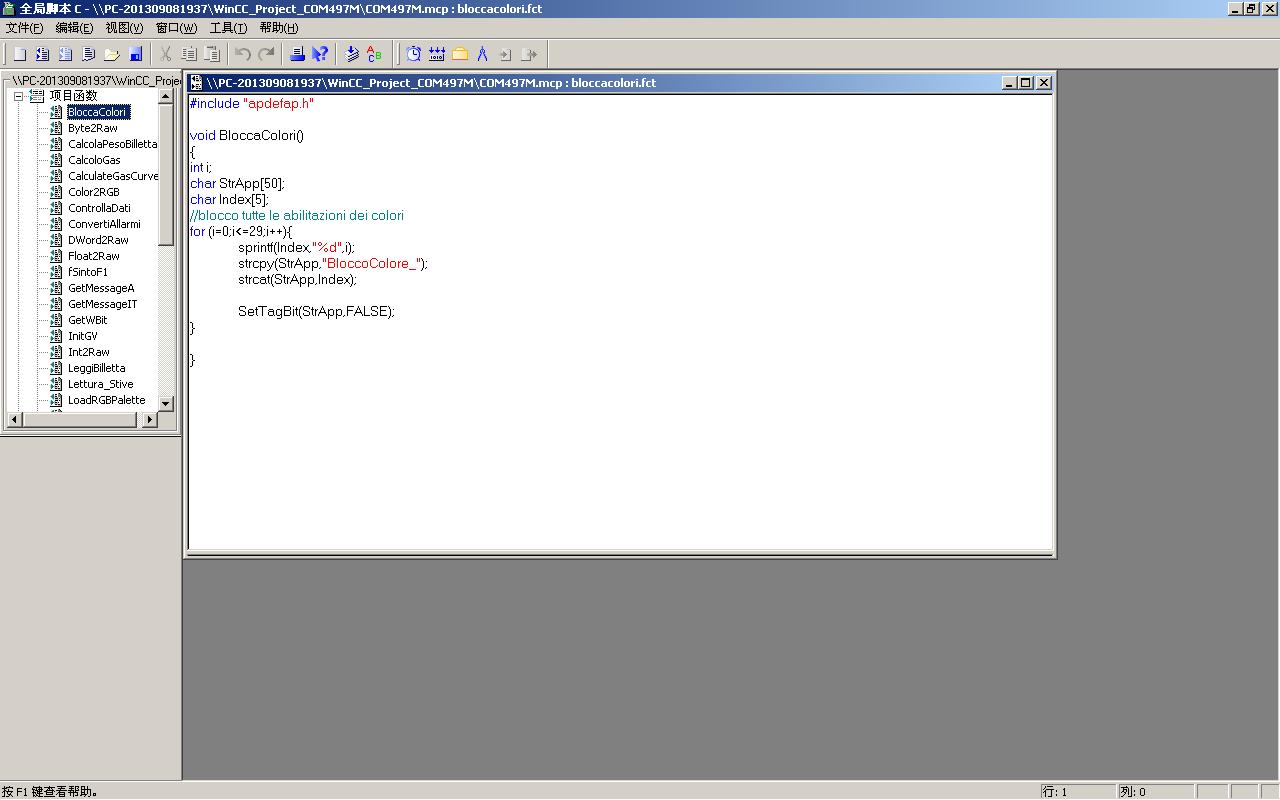Select the Float2Raw function

(x=94, y=256)
